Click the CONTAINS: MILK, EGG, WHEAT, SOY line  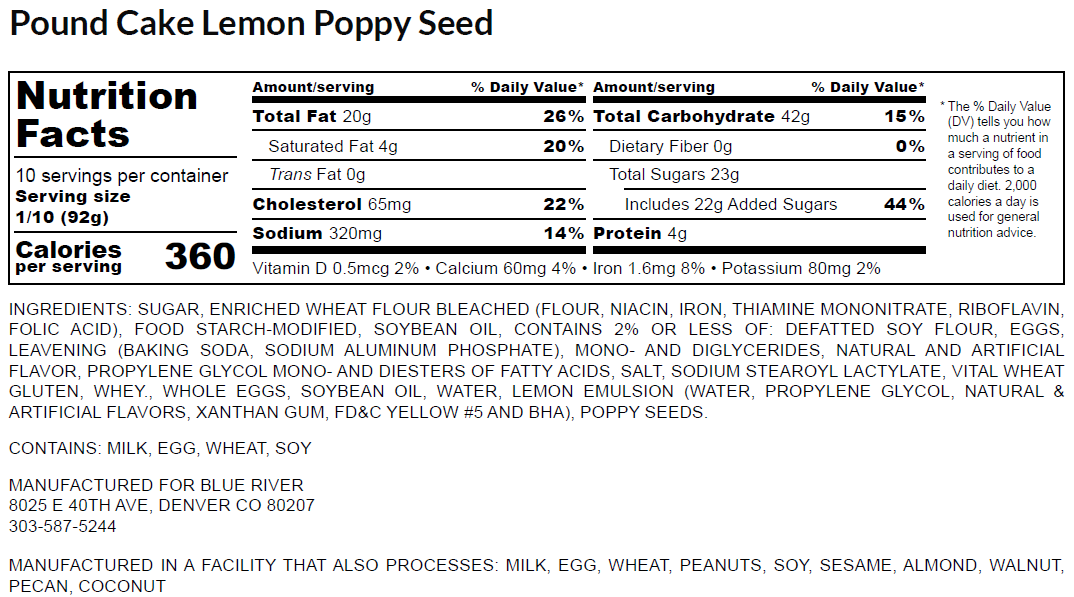click(x=160, y=449)
